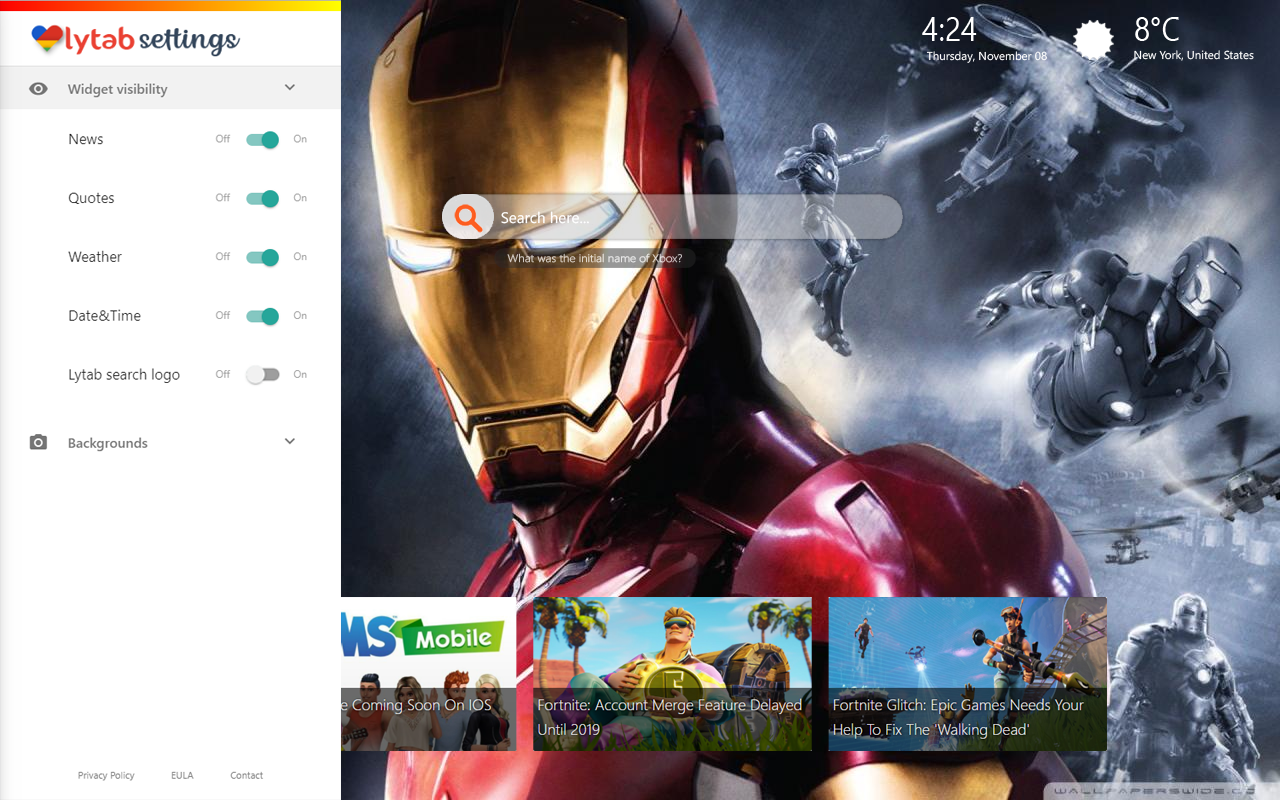
Task: Click the camera icon beside Backgrounds
Action: point(38,442)
